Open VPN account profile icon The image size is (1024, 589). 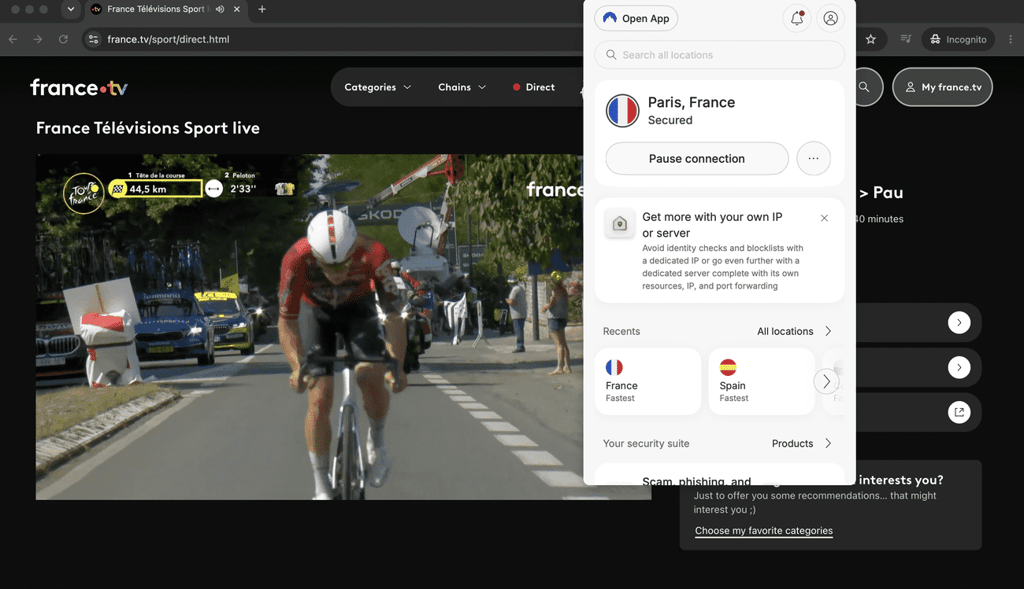point(831,18)
